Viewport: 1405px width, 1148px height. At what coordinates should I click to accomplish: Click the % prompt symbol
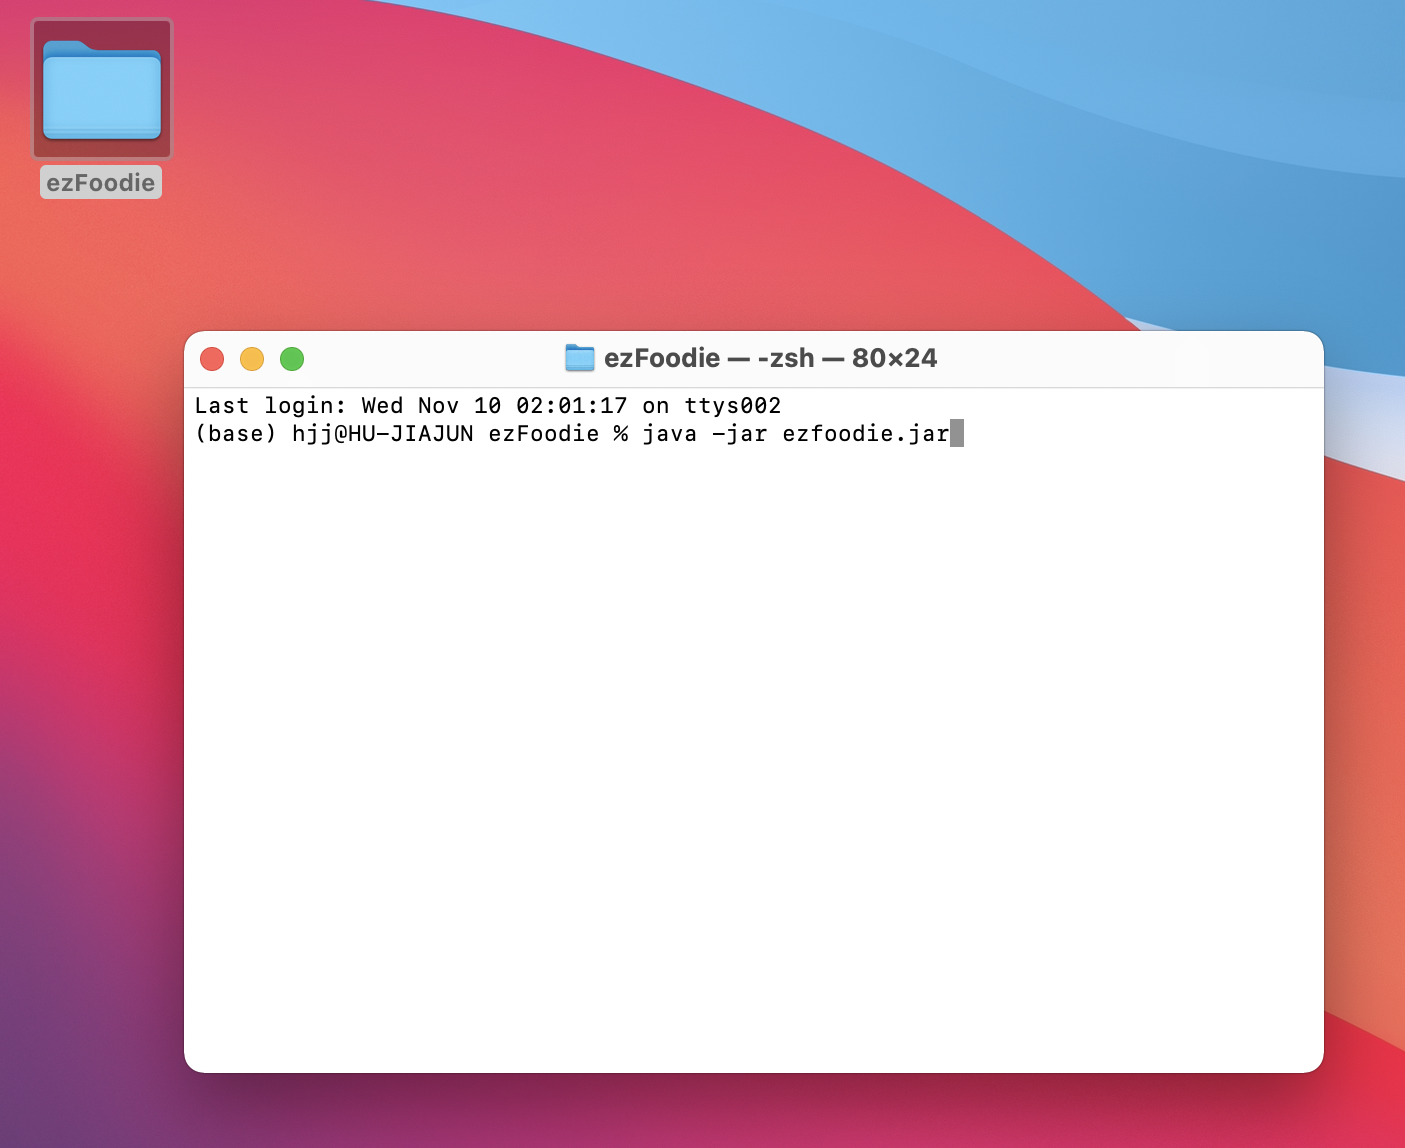621,434
